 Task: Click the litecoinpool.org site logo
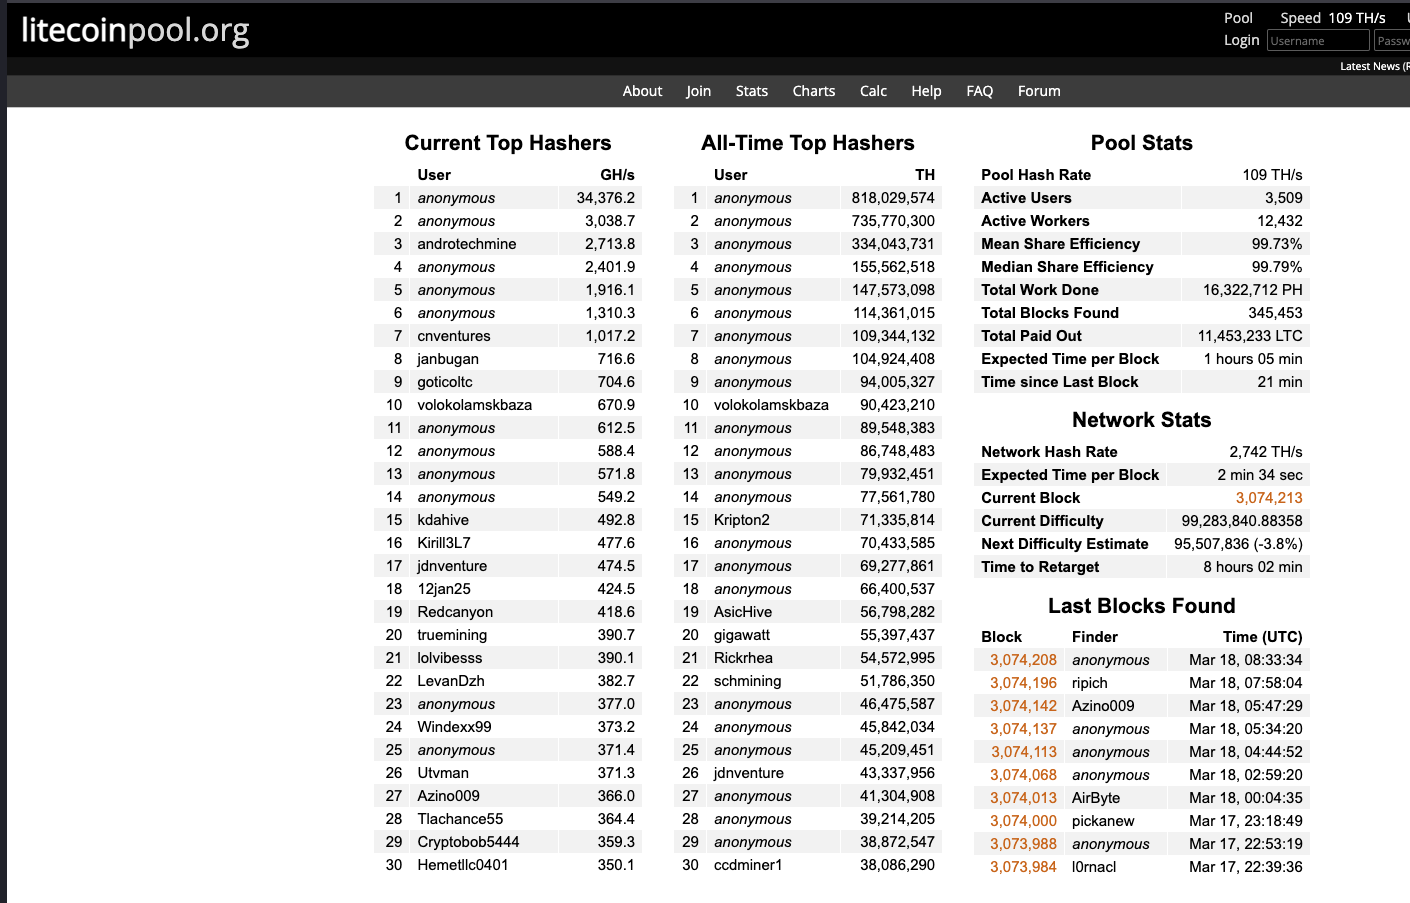135,30
